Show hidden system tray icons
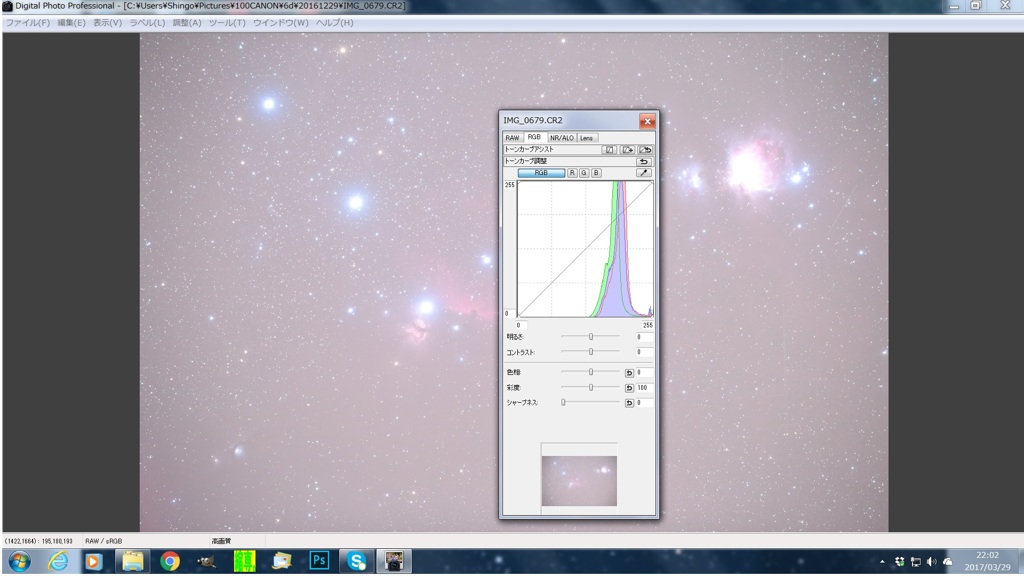Screen dimensions: 1024x576 [882, 562]
